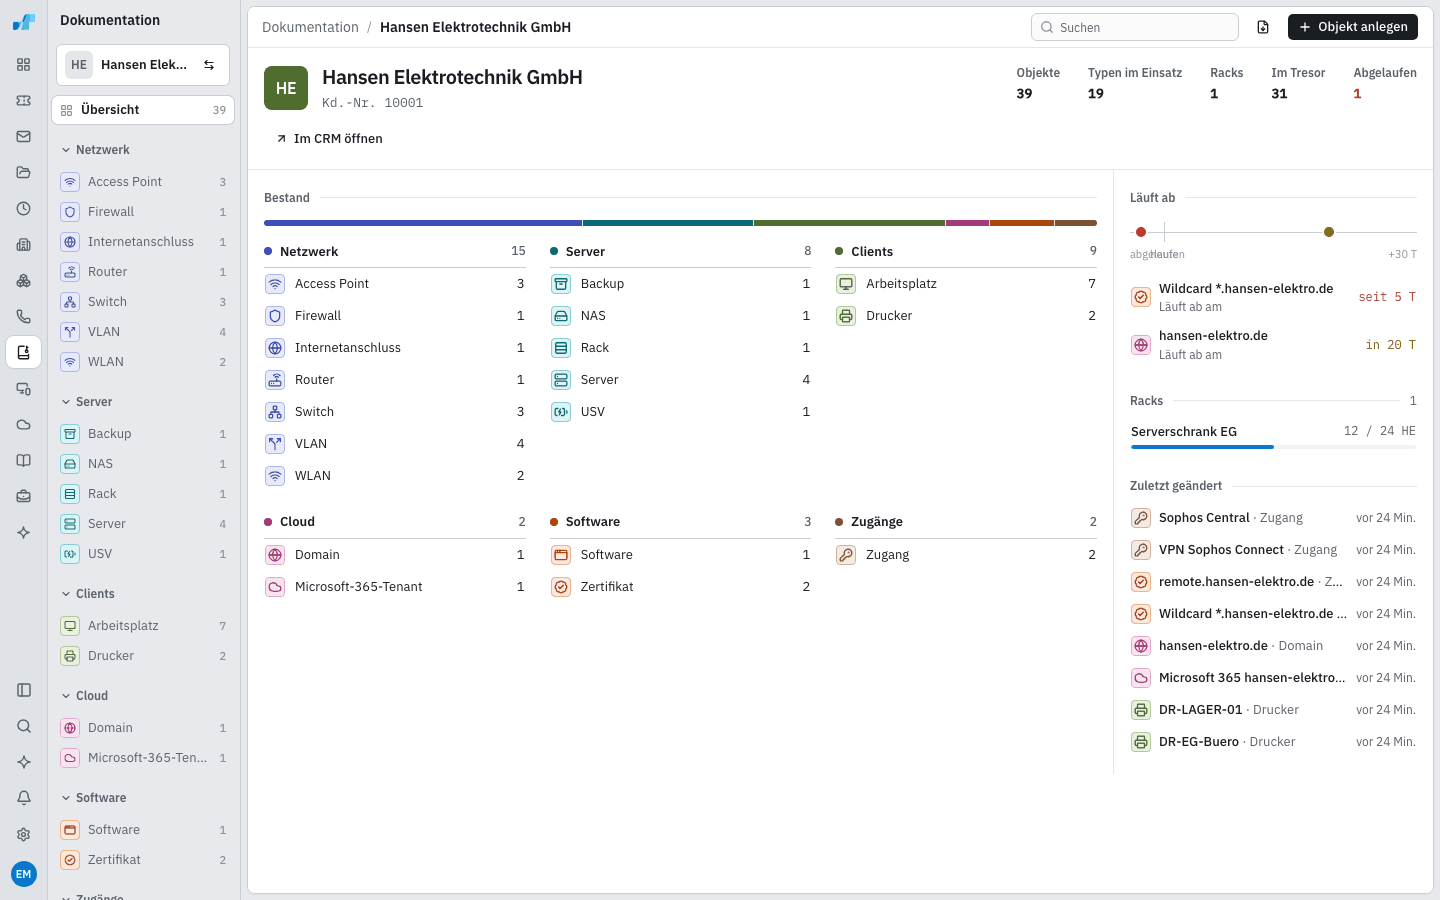Open the phone icon in left rail
This screenshot has height=900, width=1440.
pyautogui.click(x=24, y=317)
